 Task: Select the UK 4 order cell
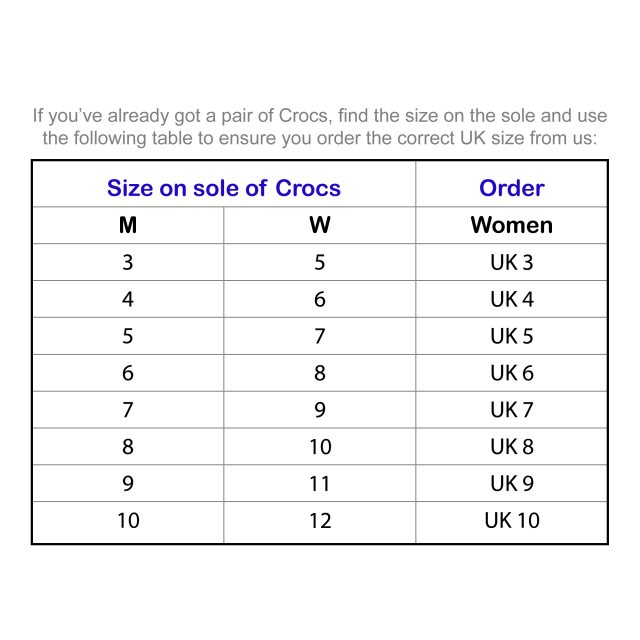pos(511,299)
